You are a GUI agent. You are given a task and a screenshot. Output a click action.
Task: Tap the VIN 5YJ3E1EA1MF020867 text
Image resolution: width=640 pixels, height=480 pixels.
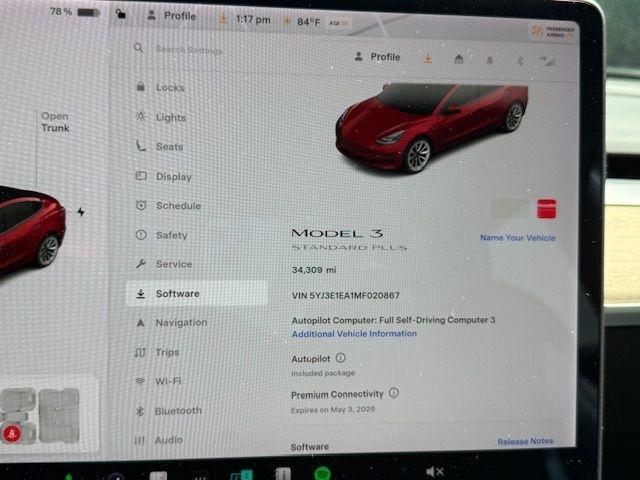click(346, 295)
